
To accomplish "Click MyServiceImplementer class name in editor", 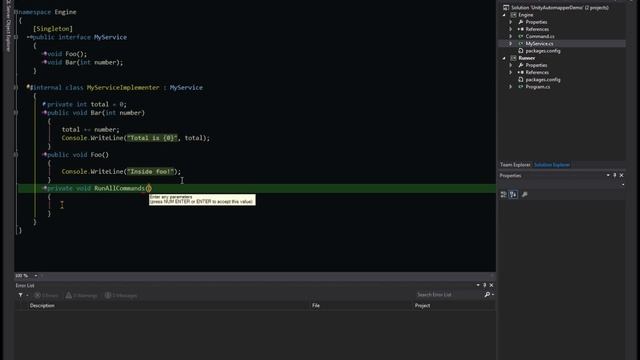I will [x=123, y=87].
